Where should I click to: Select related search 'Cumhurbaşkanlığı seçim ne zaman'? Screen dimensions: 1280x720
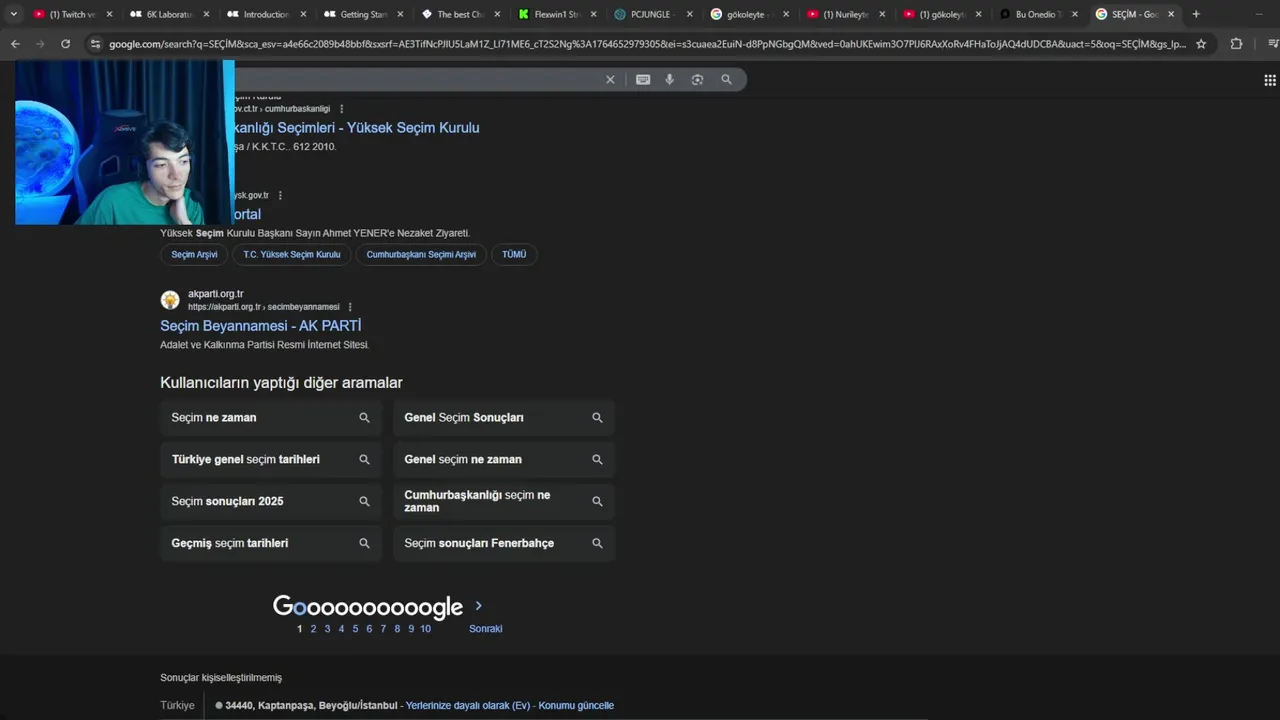[x=504, y=501]
